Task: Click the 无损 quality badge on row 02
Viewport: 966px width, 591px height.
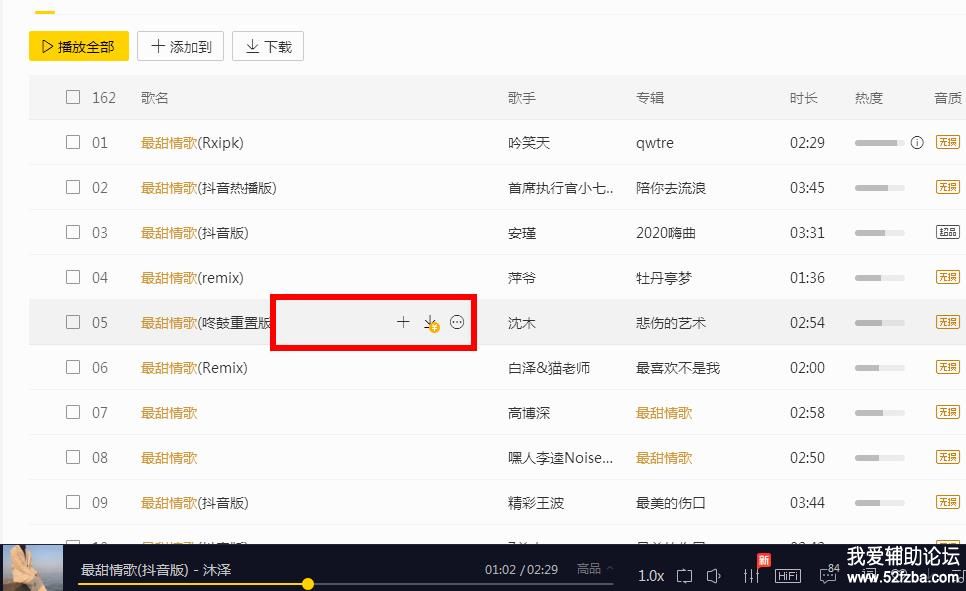Action: [948, 187]
